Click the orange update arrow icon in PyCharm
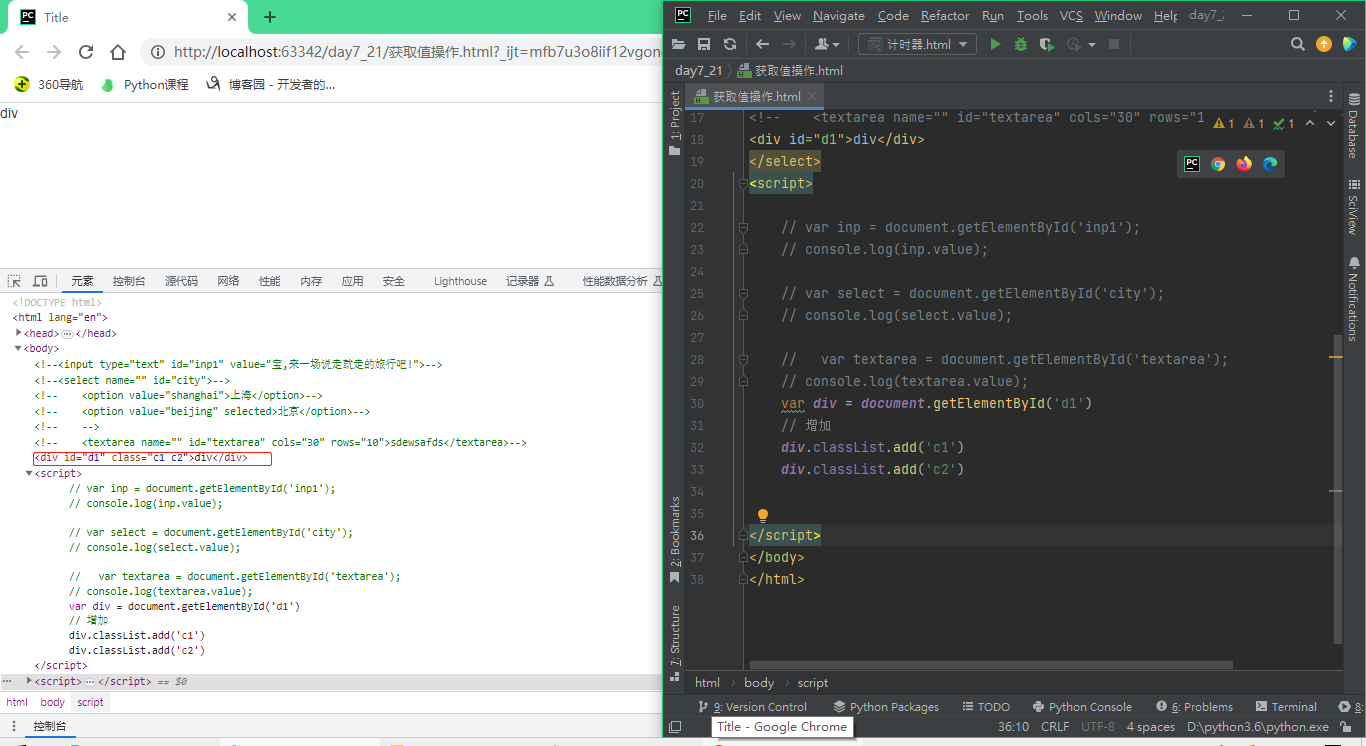 click(x=1324, y=44)
